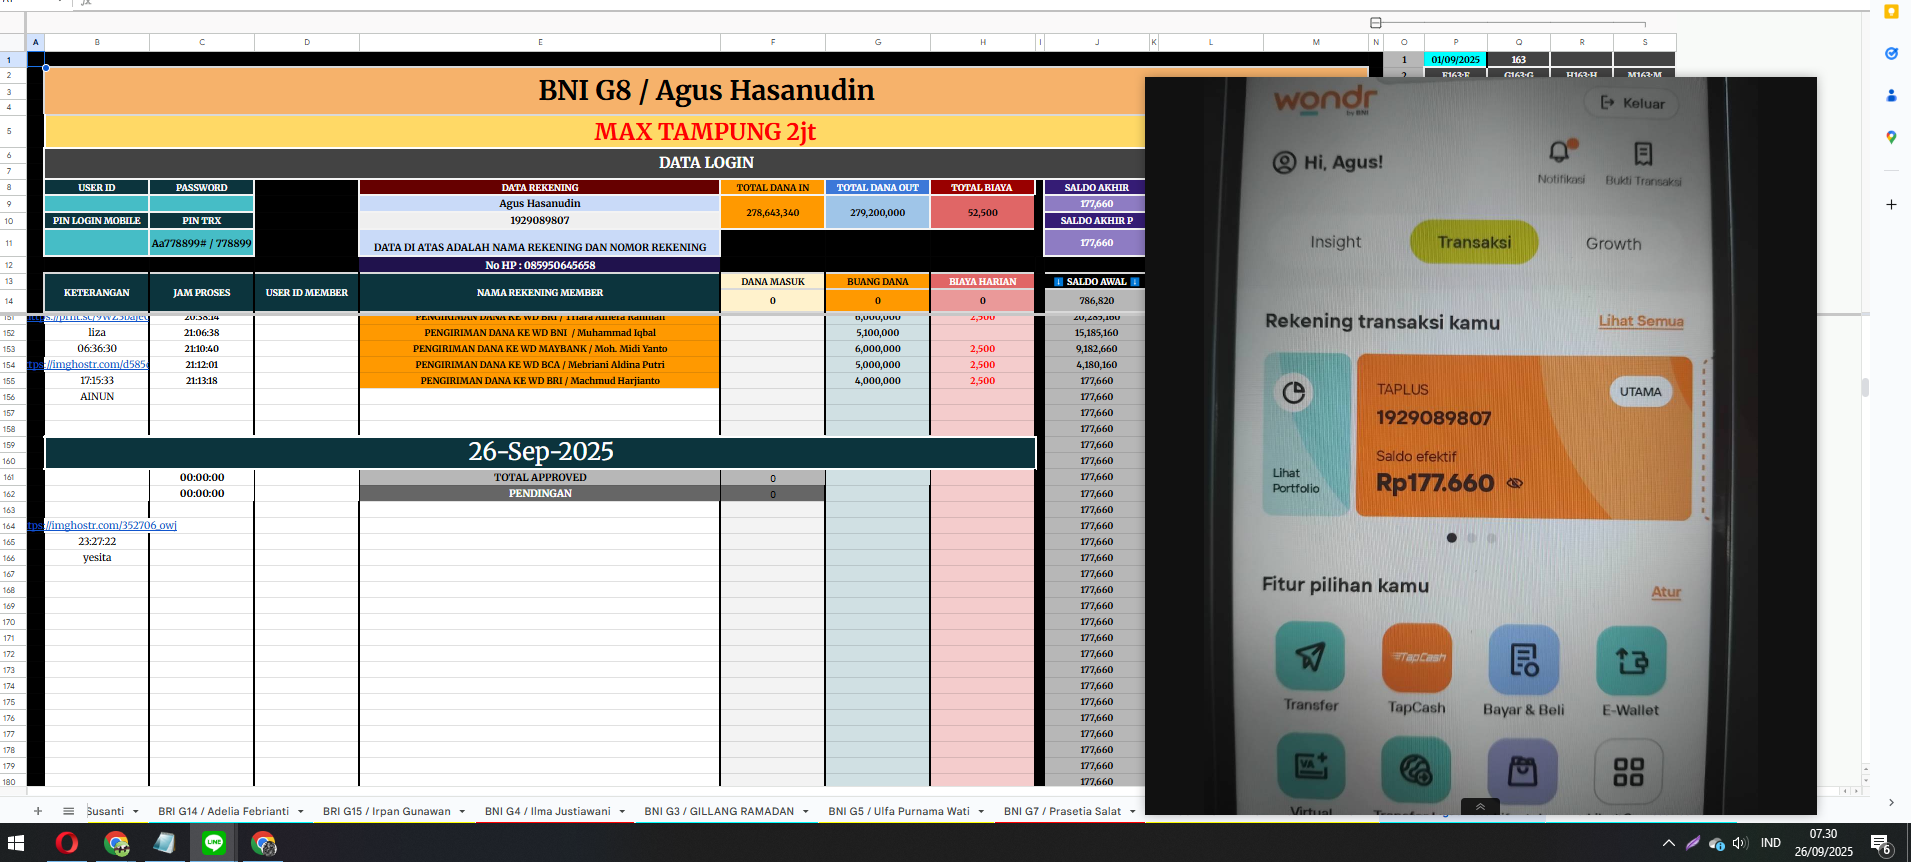Click Bukti Transaksi icon in wondr photo
Image resolution: width=1911 pixels, height=862 pixels.
(x=1643, y=154)
